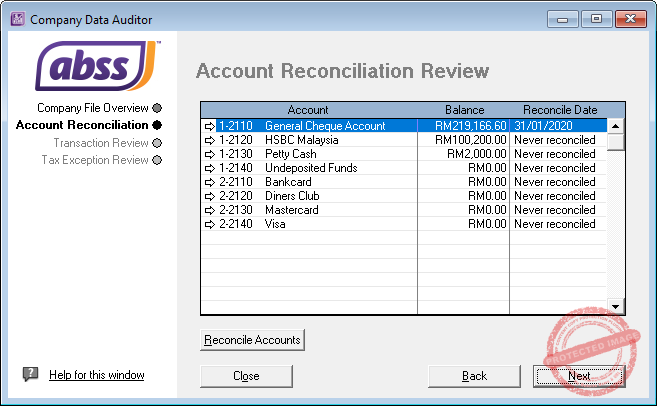This screenshot has height=406, width=657.
Task: Go to Tax Exception Review step
Action: (95, 160)
